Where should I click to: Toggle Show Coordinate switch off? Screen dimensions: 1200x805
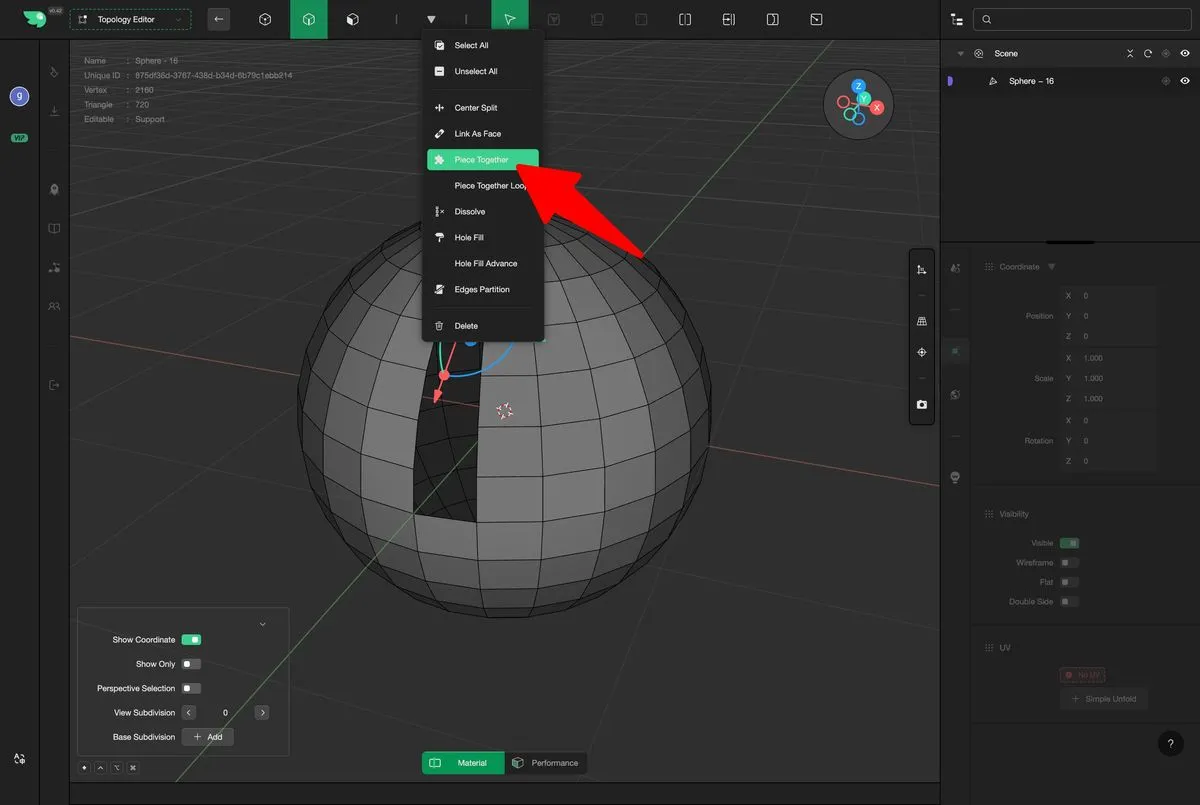click(191, 640)
